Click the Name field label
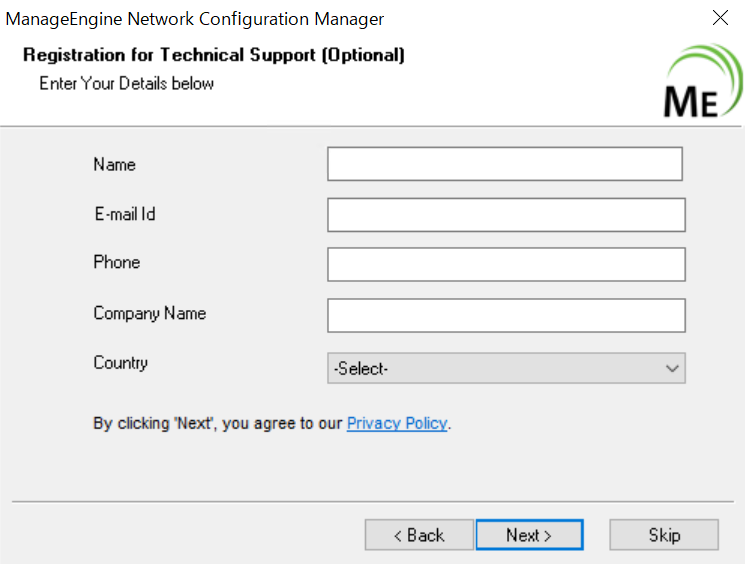This screenshot has width=745, height=564. [114, 164]
